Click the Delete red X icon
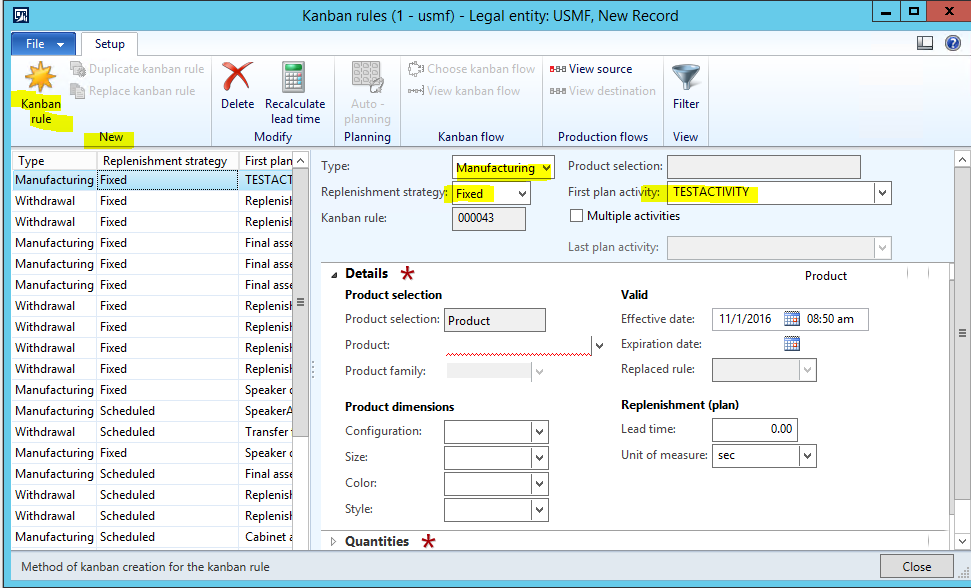 point(237,78)
